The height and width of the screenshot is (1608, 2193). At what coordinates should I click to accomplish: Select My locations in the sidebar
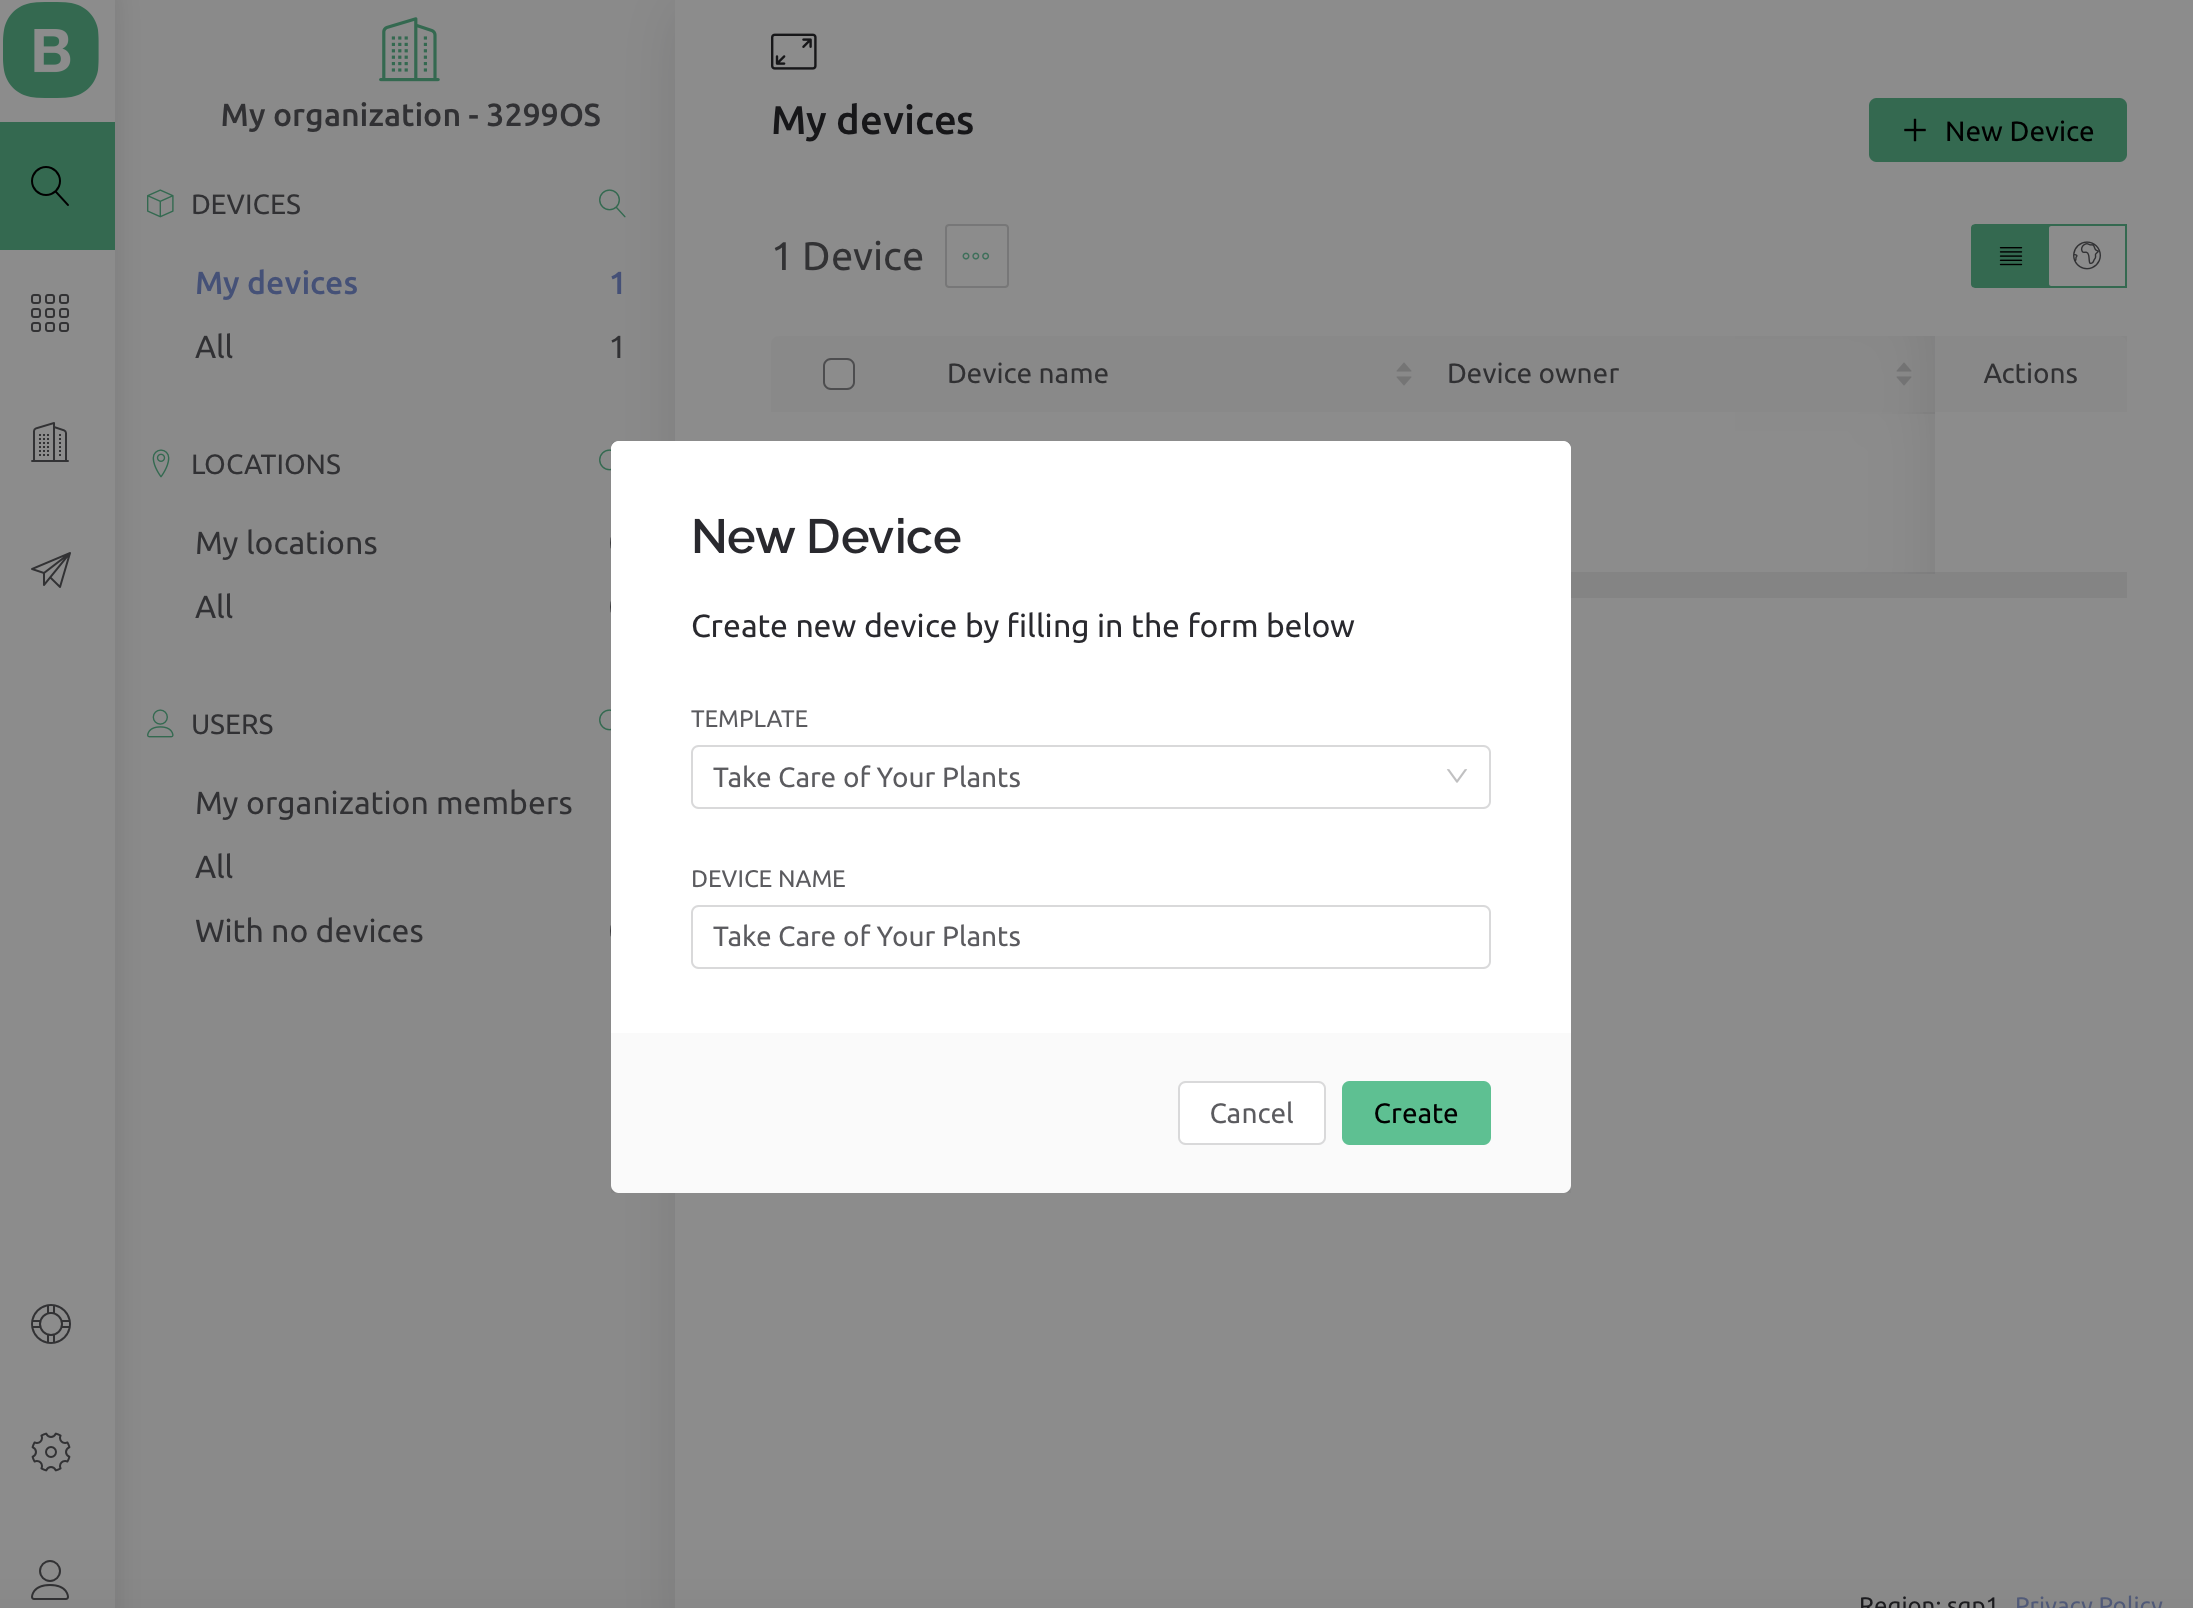click(286, 543)
